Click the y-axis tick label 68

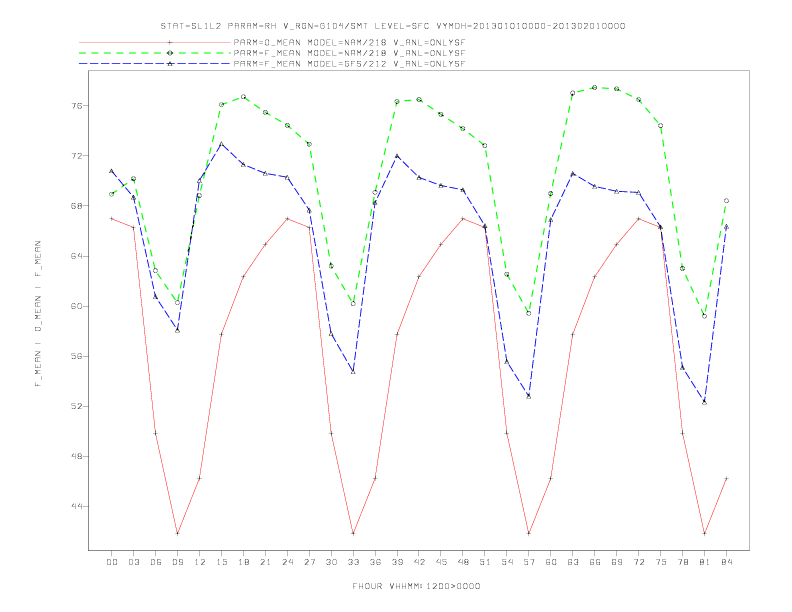click(x=77, y=206)
